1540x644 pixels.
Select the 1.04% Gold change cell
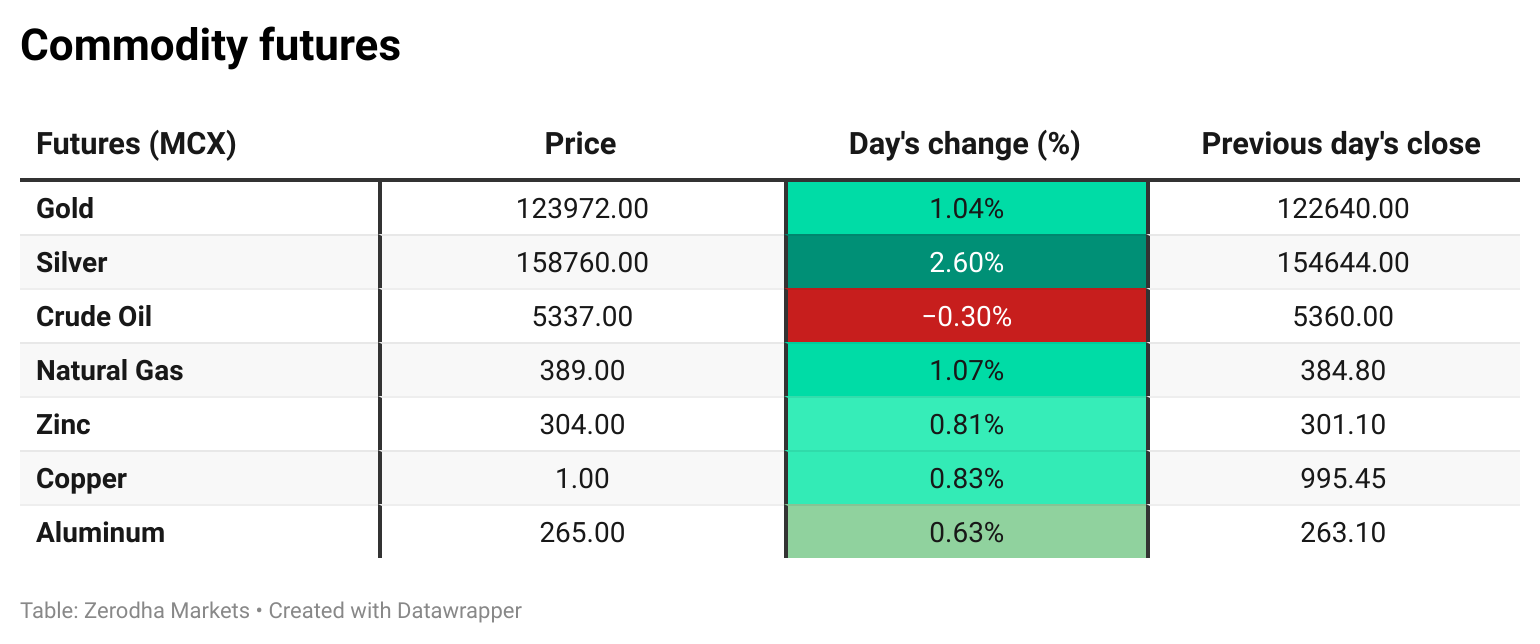pyautogui.click(x=966, y=209)
